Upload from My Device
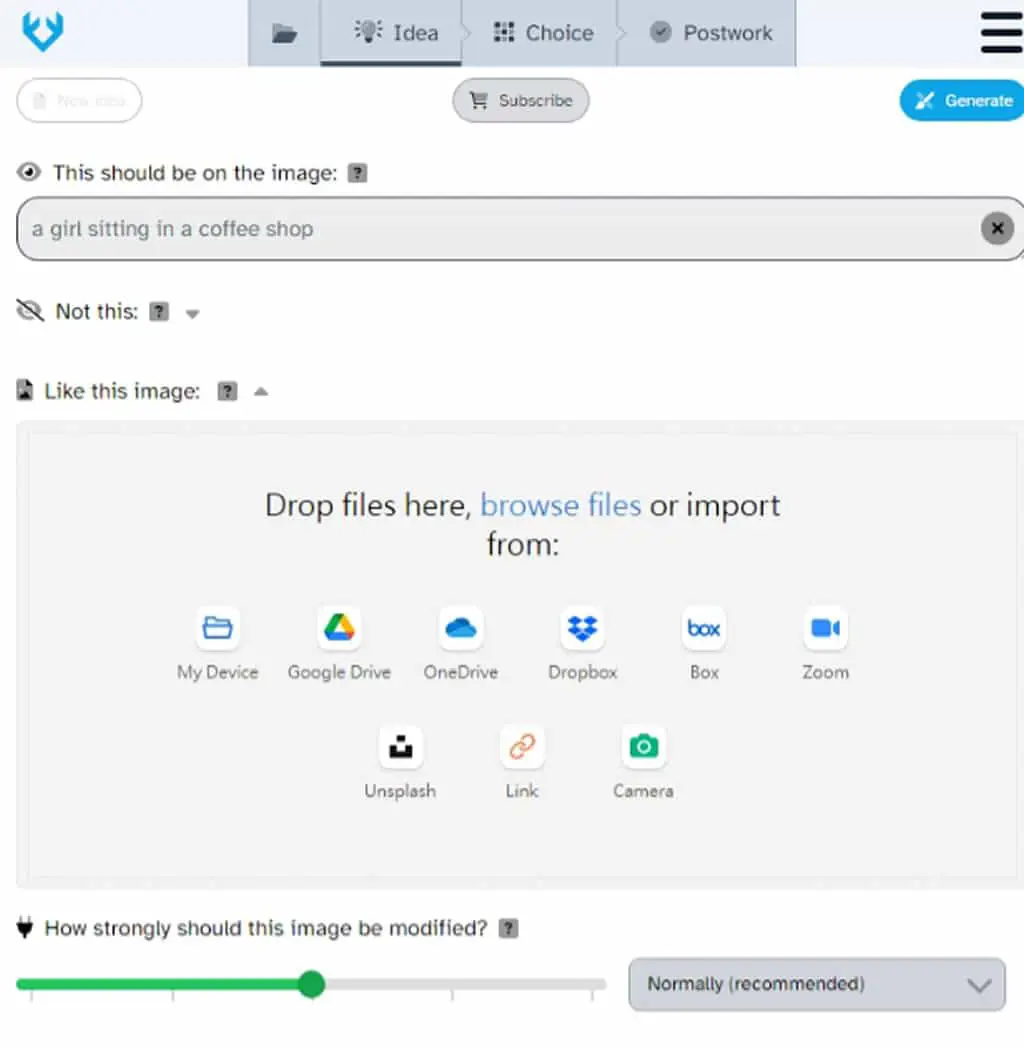 (217, 643)
